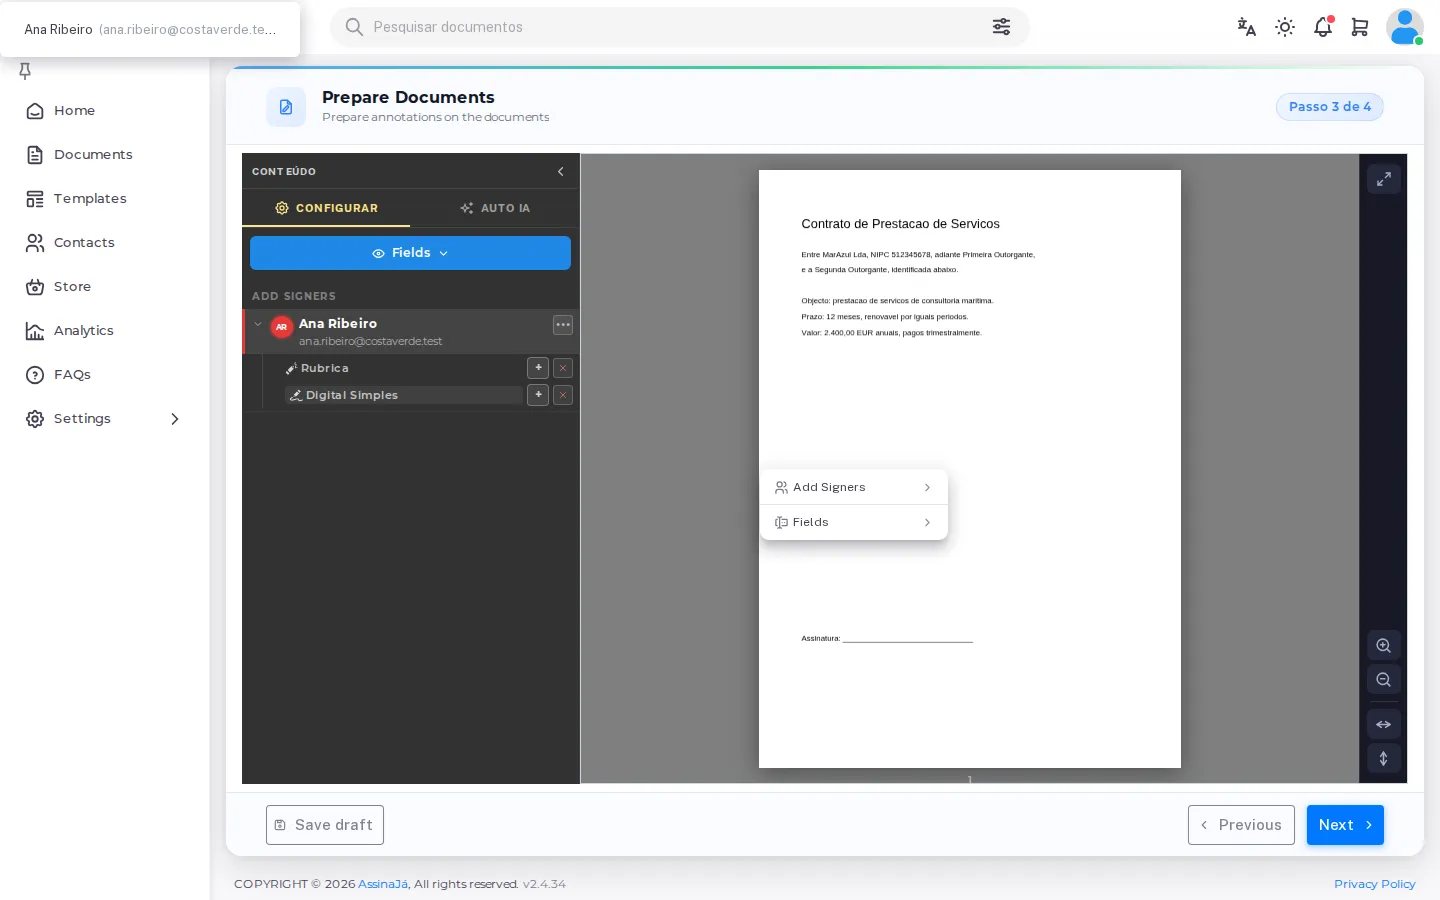Go to Documents in the sidebar
Screen dimensions: 1440x900
click(93, 155)
